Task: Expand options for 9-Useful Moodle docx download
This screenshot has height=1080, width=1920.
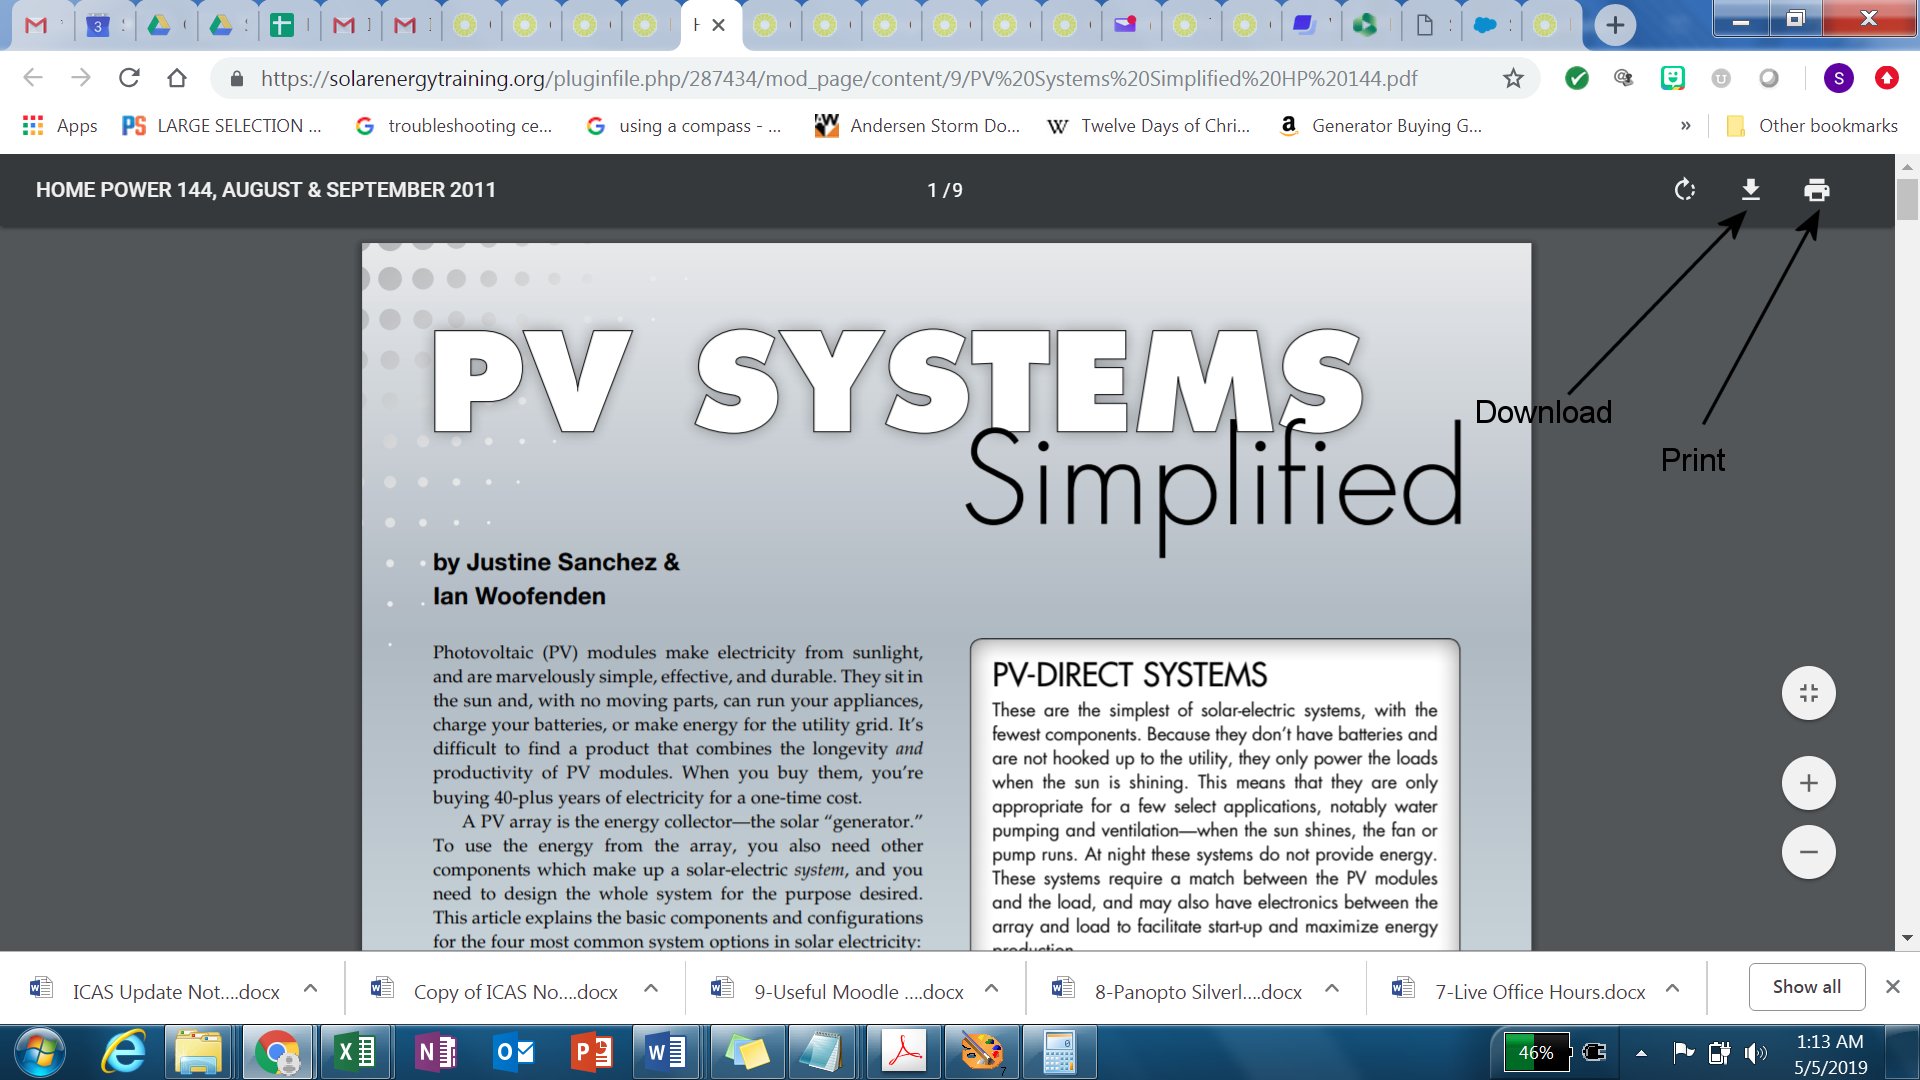Action: pos(992,989)
